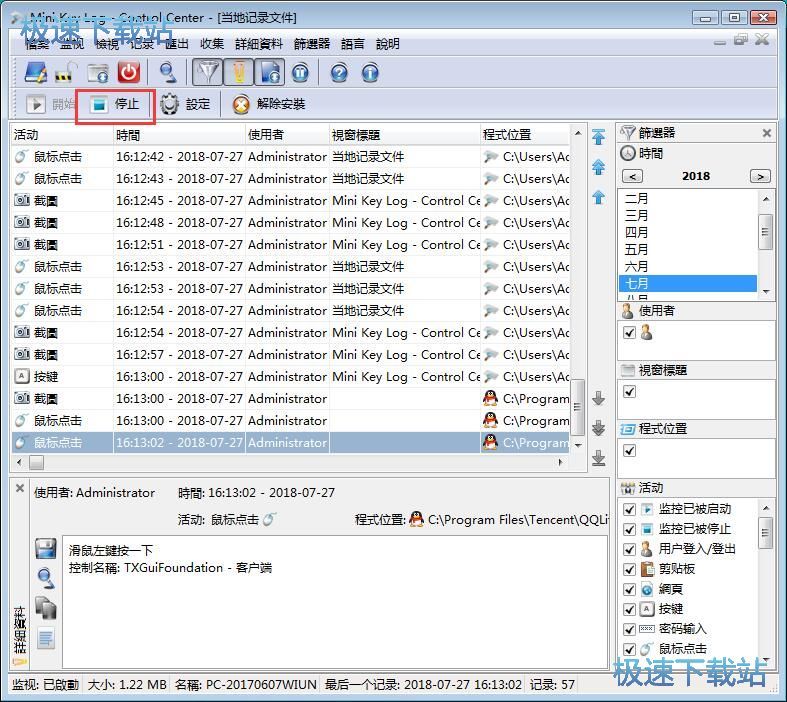This screenshot has height=702, width=787.
Task: Click the copy pages icon in details pane
Action: [x=46, y=608]
